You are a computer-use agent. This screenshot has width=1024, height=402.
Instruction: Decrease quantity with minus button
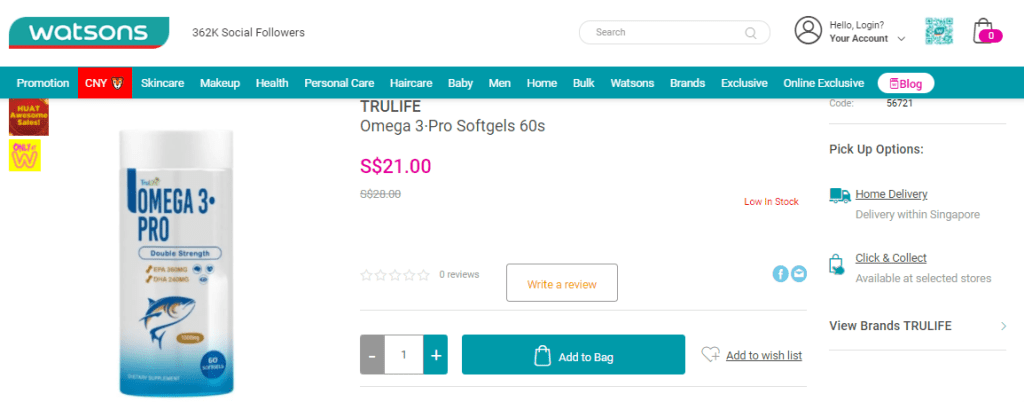click(x=372, y=355)
